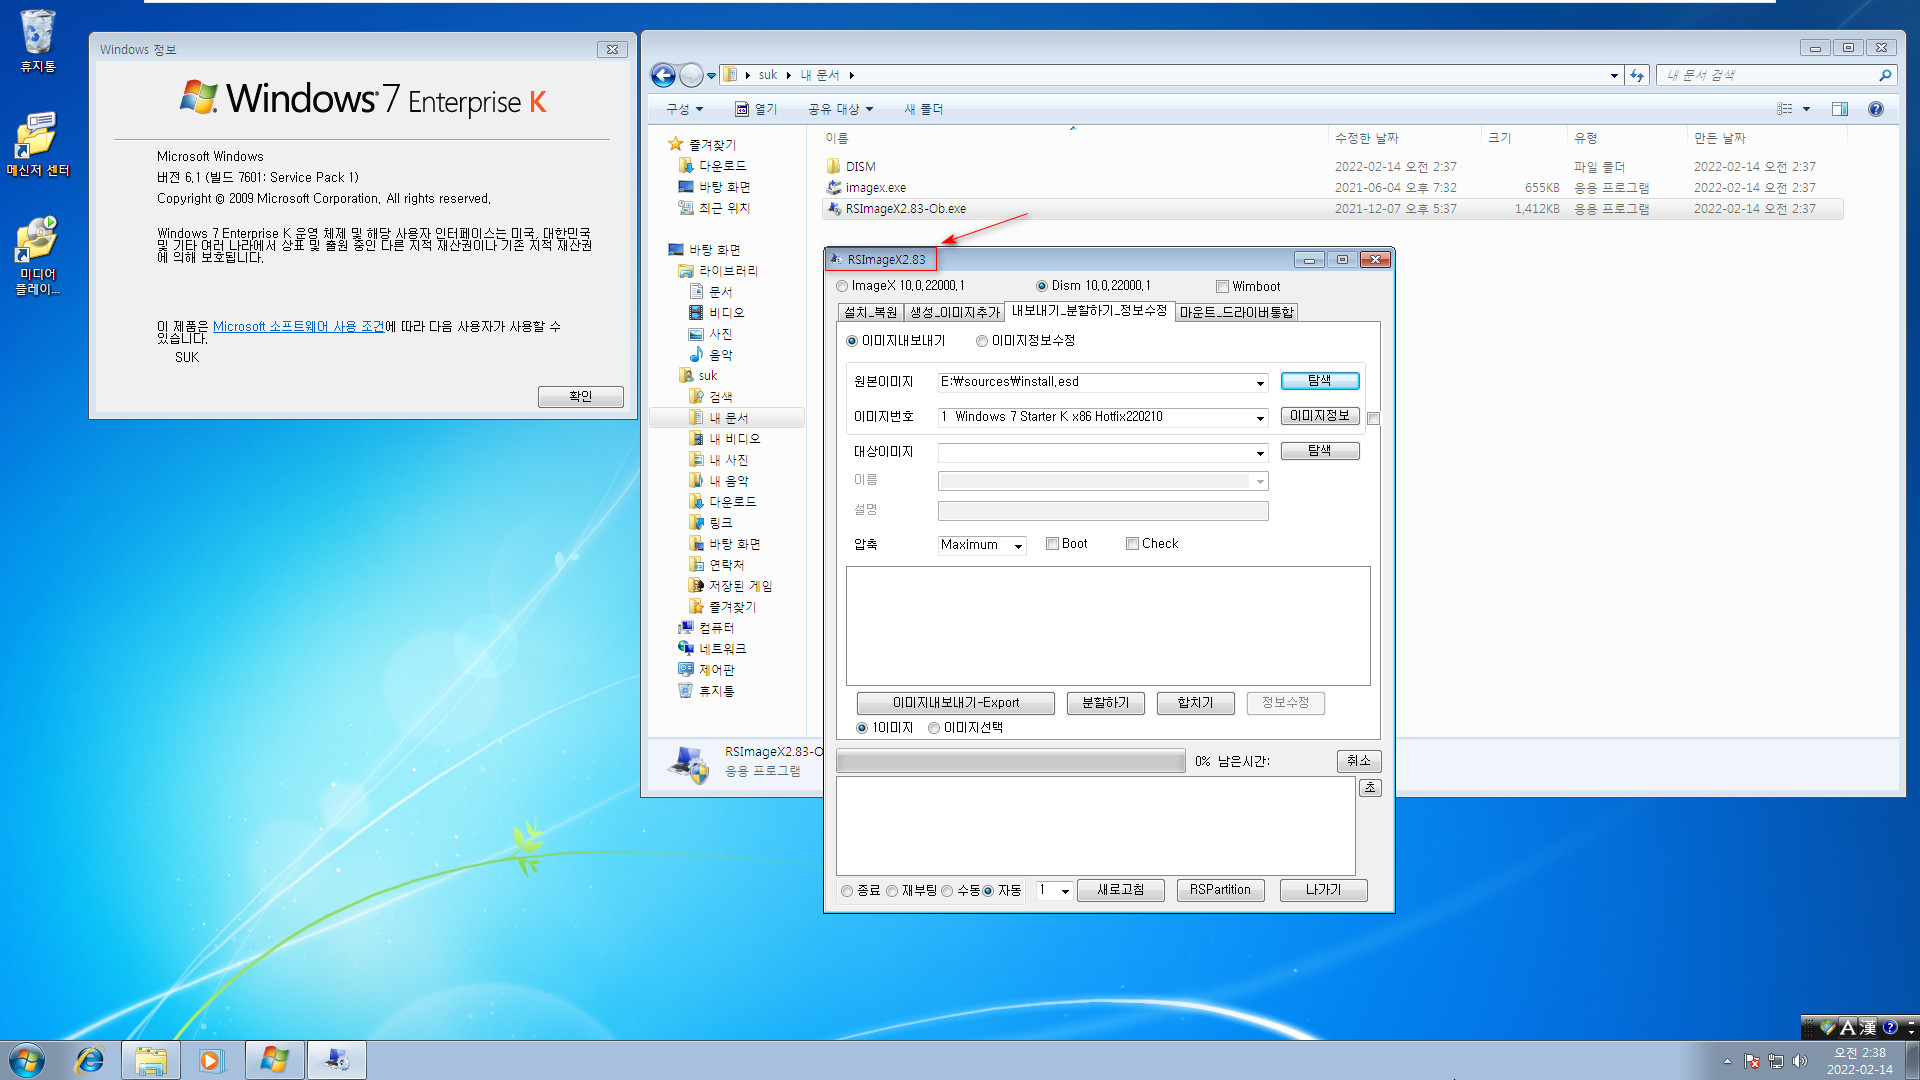The width and height of the screenshot is (1920, 1080).
Task: Click 설명 description input field
Action: (x=1103, y=511)
